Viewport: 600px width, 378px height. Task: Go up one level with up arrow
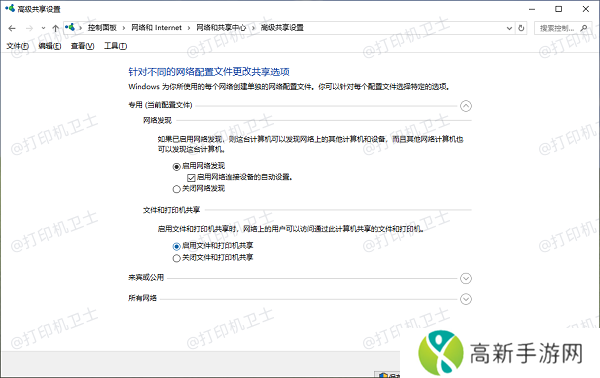pyautogui.click(x=55, y=28)
